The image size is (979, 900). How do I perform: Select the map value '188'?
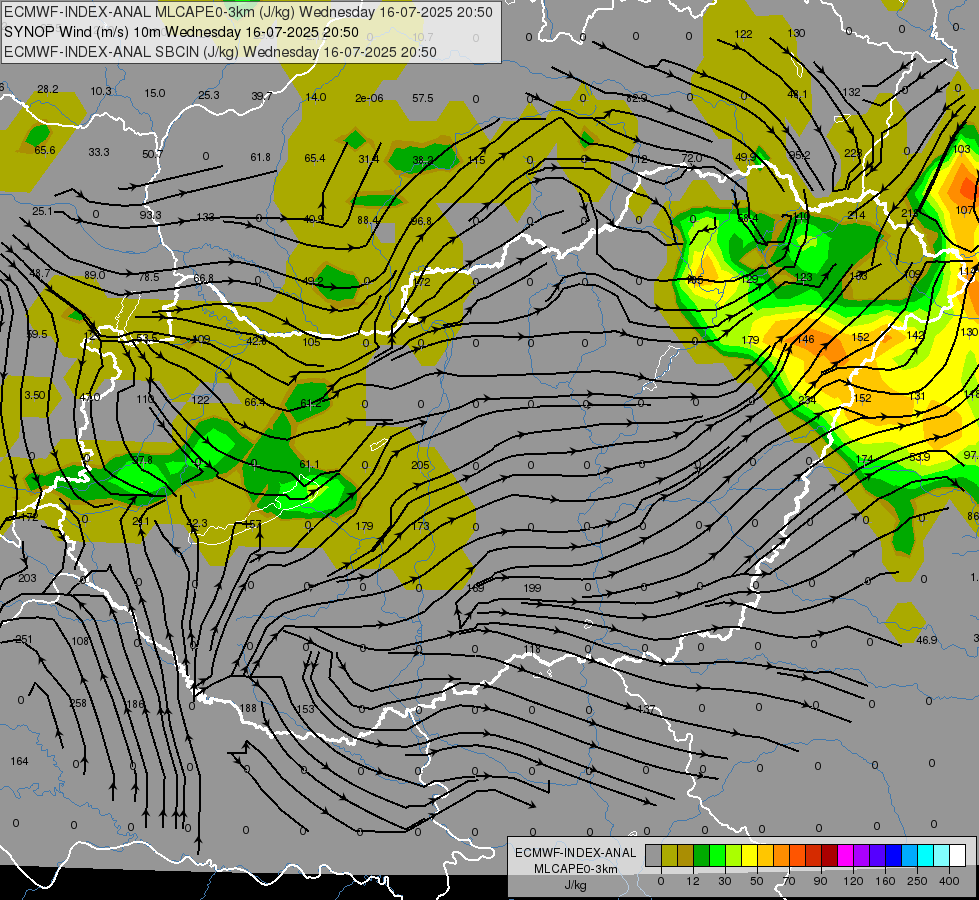[248, 708]
